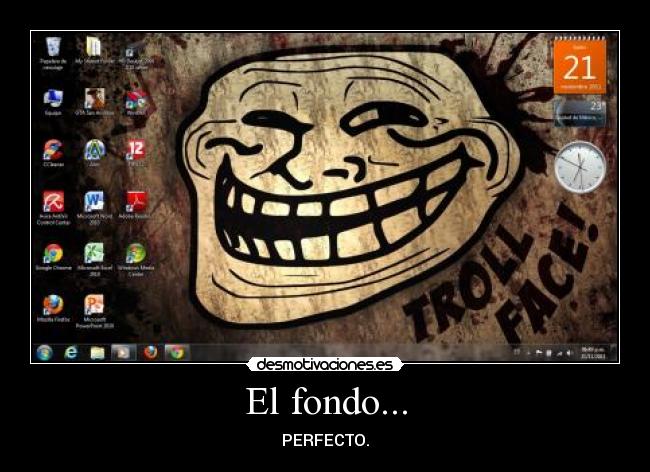Open the network tray icon

point(559,353)
